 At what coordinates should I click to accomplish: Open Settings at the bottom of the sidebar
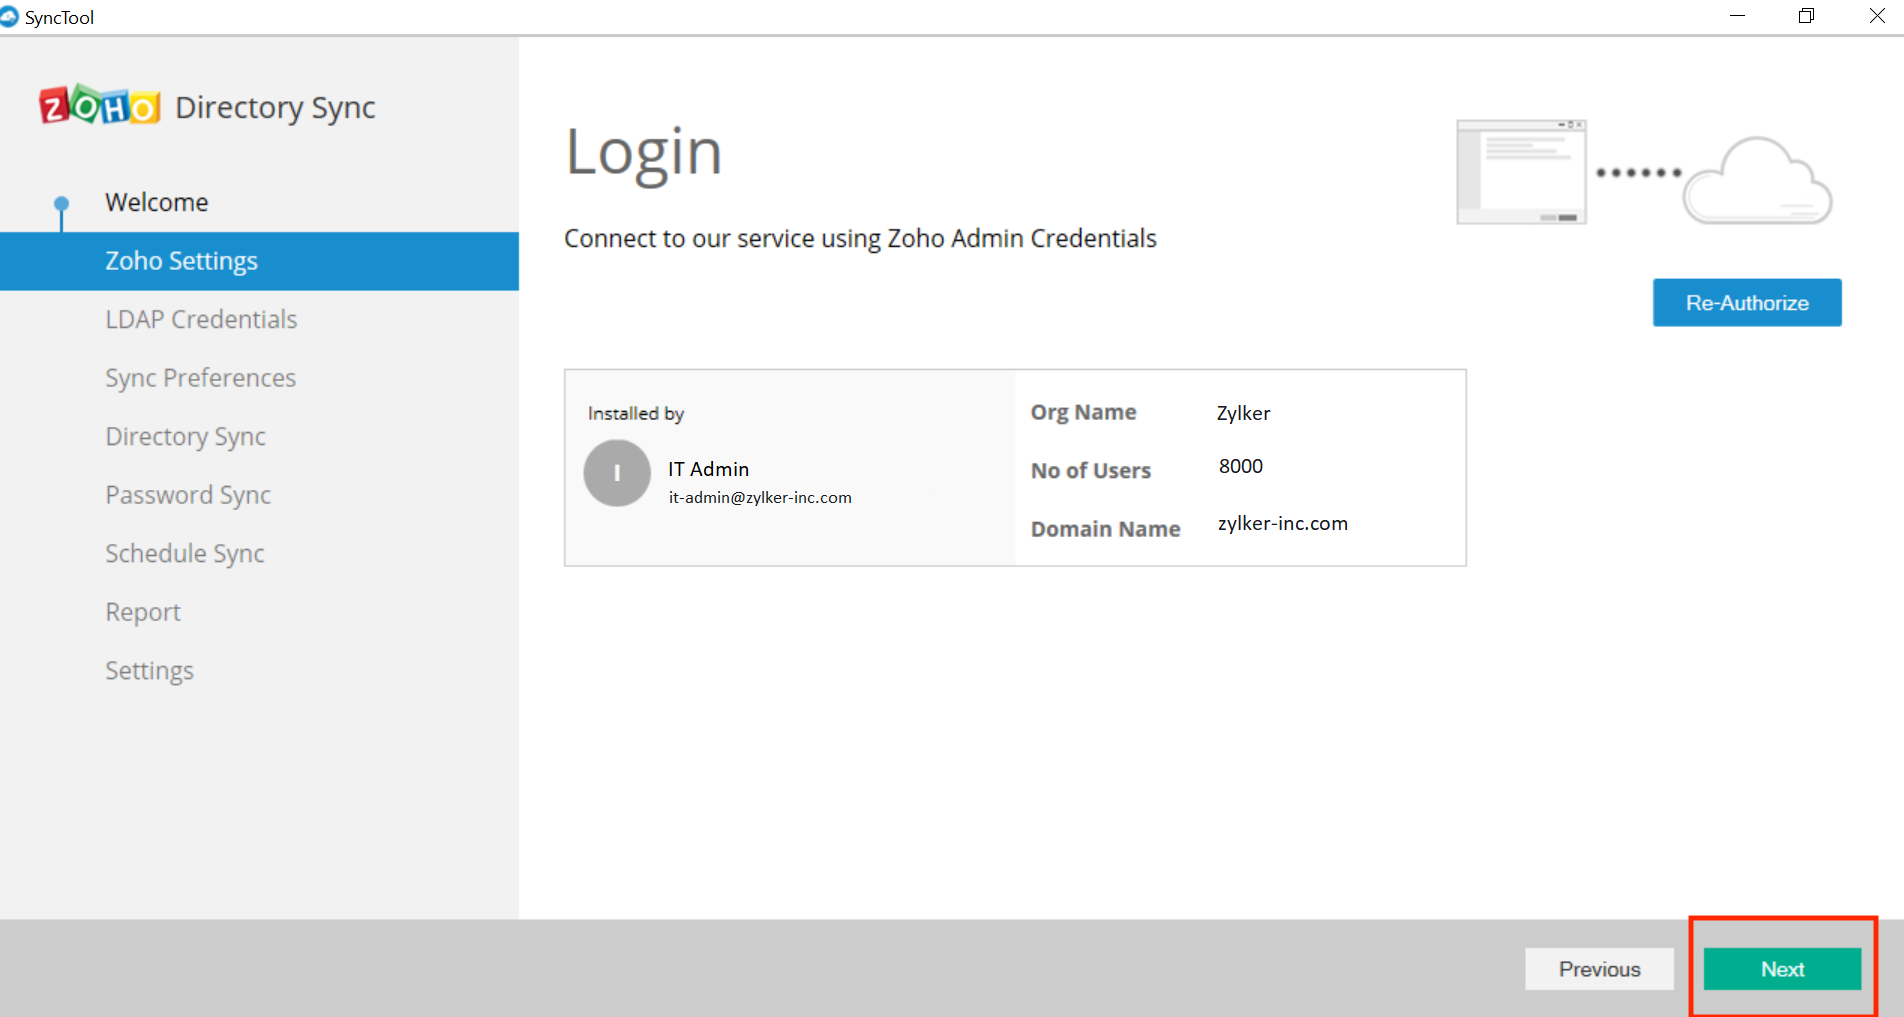pos(149,670)
